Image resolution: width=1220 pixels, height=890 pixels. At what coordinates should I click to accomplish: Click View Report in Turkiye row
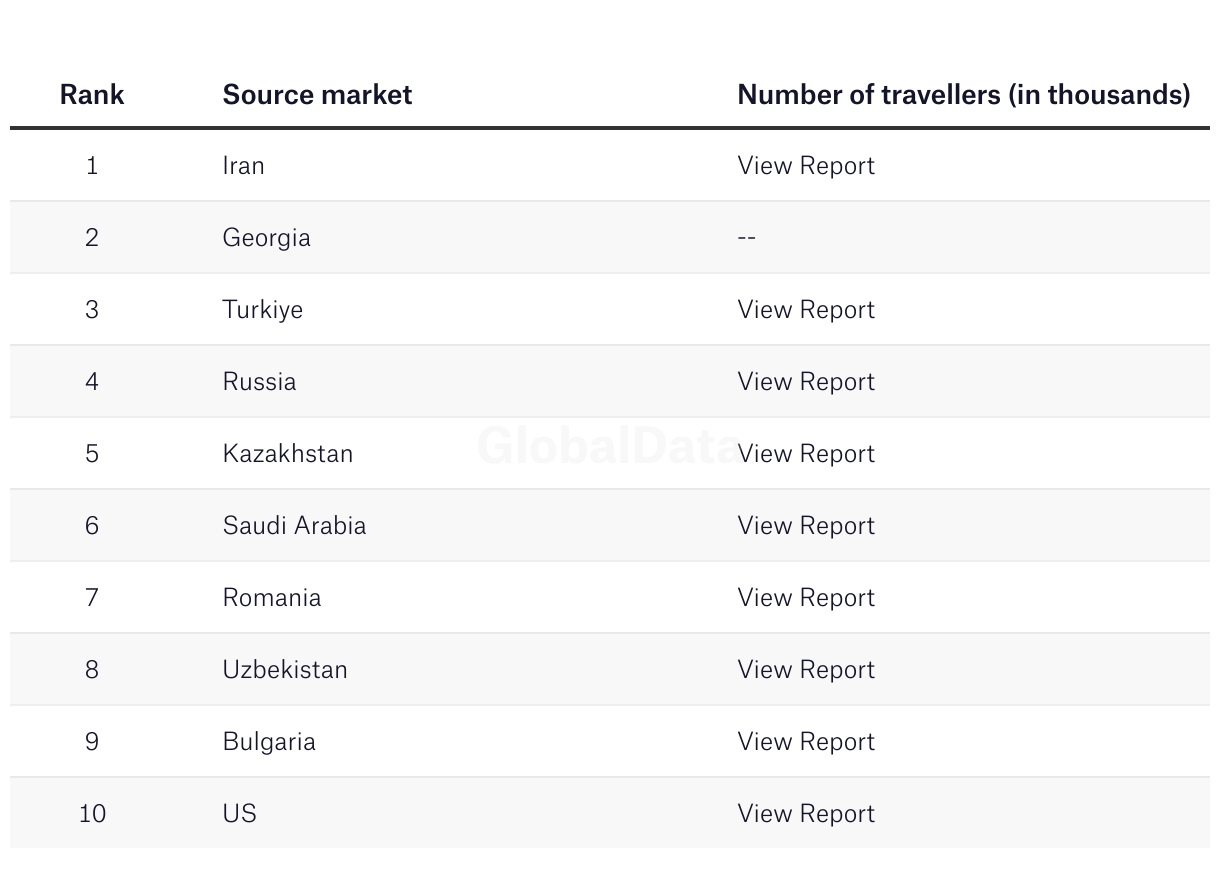pyautogui.click(x=806, y=310)
